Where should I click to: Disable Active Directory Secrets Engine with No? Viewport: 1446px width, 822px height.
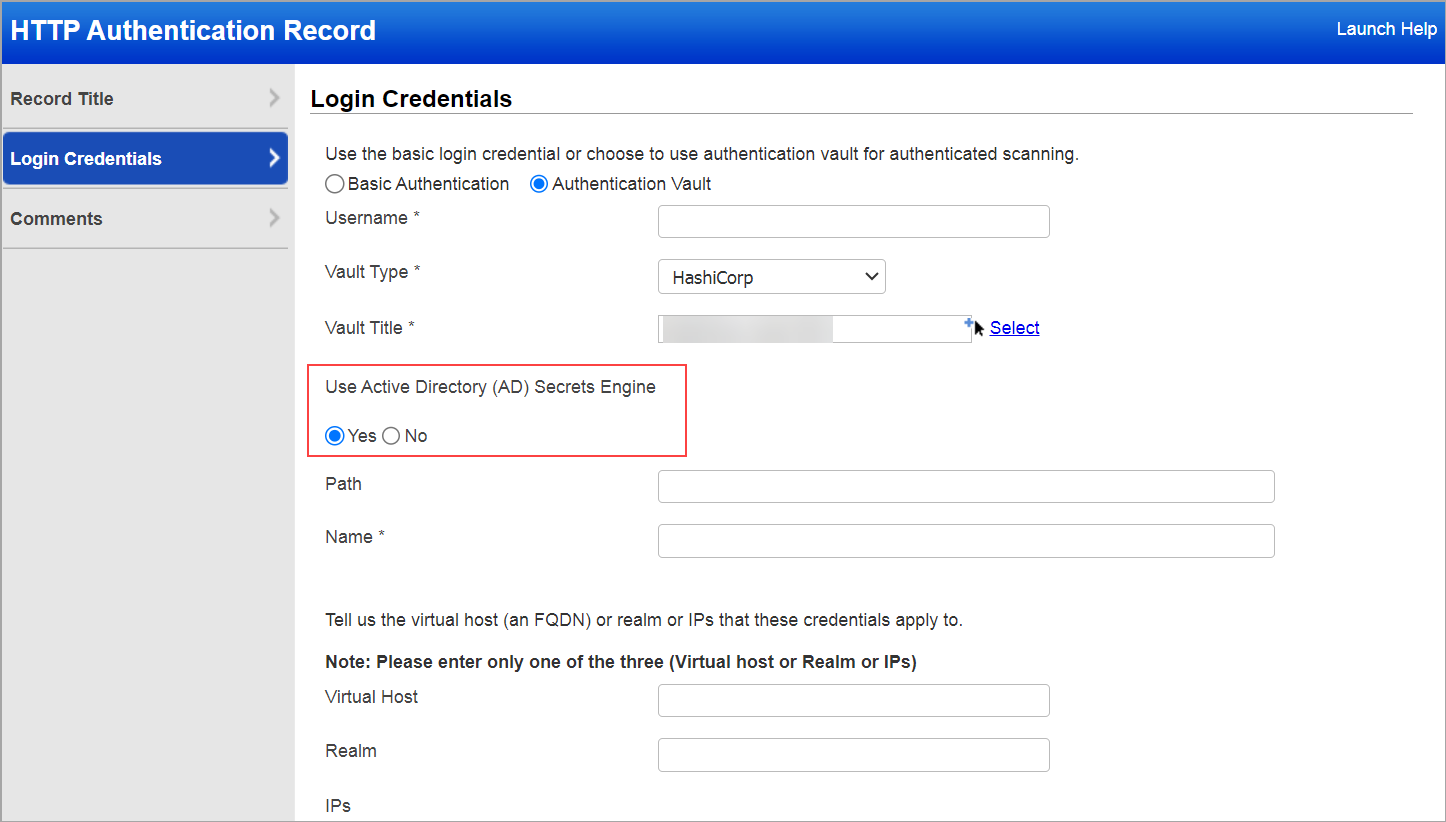(x=391, y=435)
